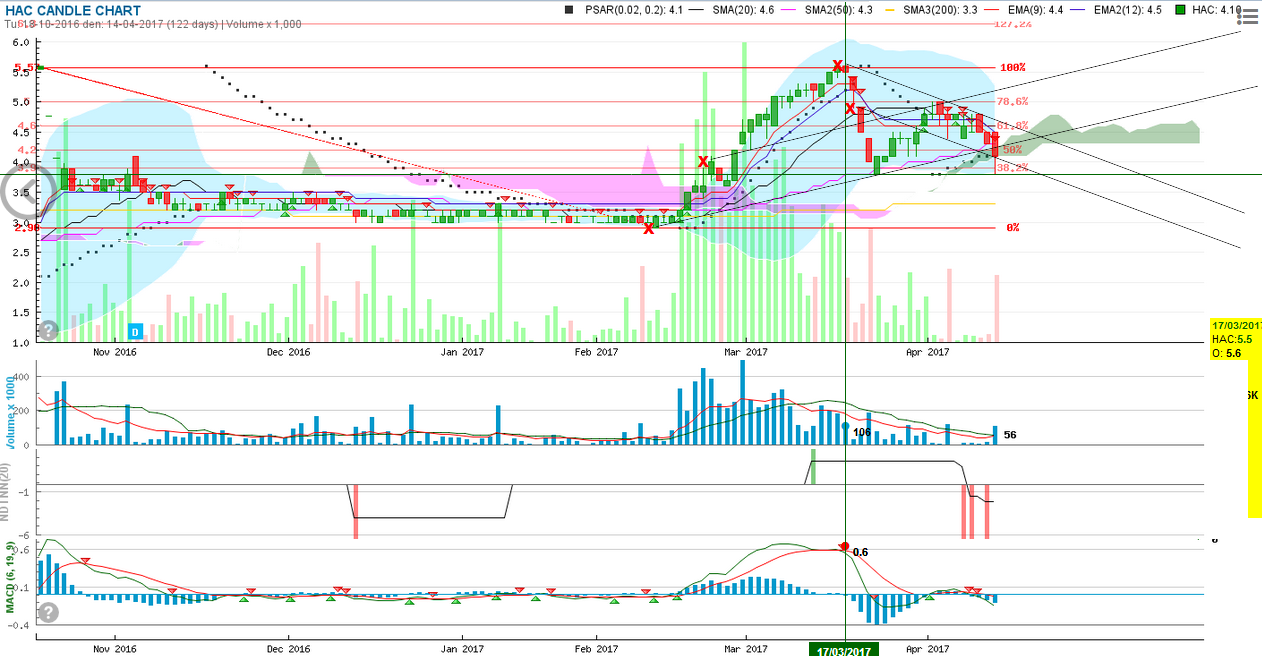Image resolution: width=1262 pixels, height=656 pixels.
Task: Click the 61.8% Fibonacci level label
Action: coord(1012,126)
